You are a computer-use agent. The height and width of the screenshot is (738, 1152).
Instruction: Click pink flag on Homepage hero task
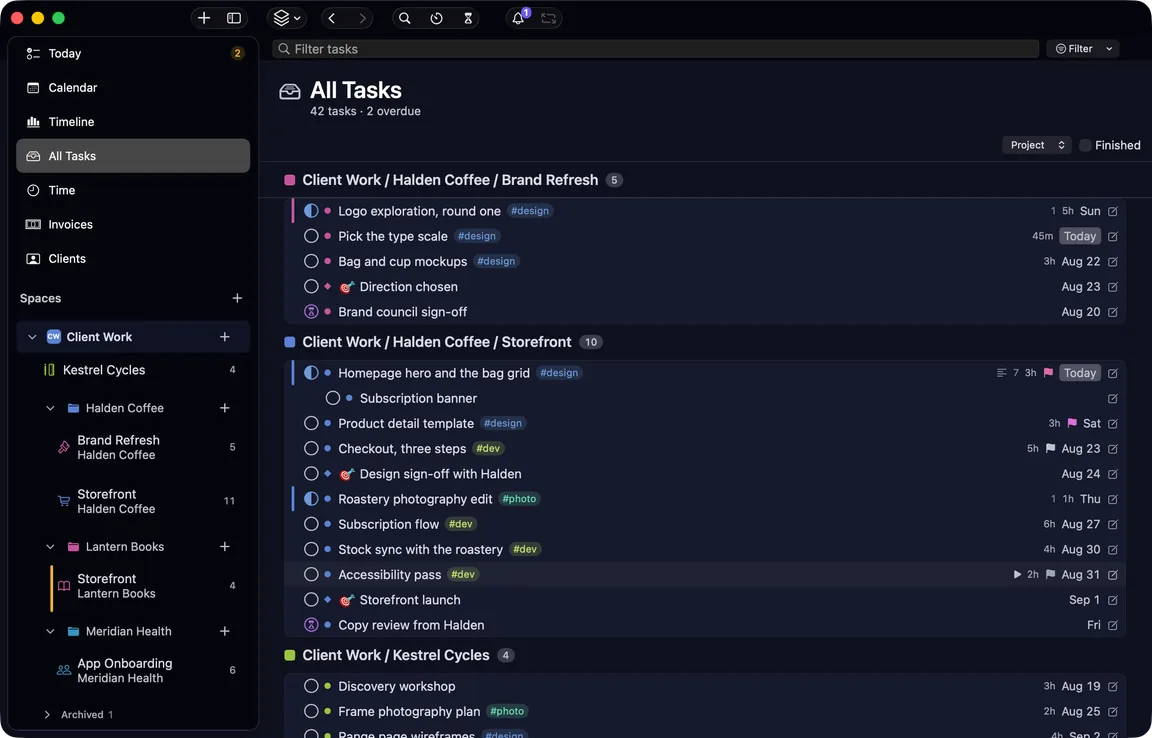coord(1048,373)
